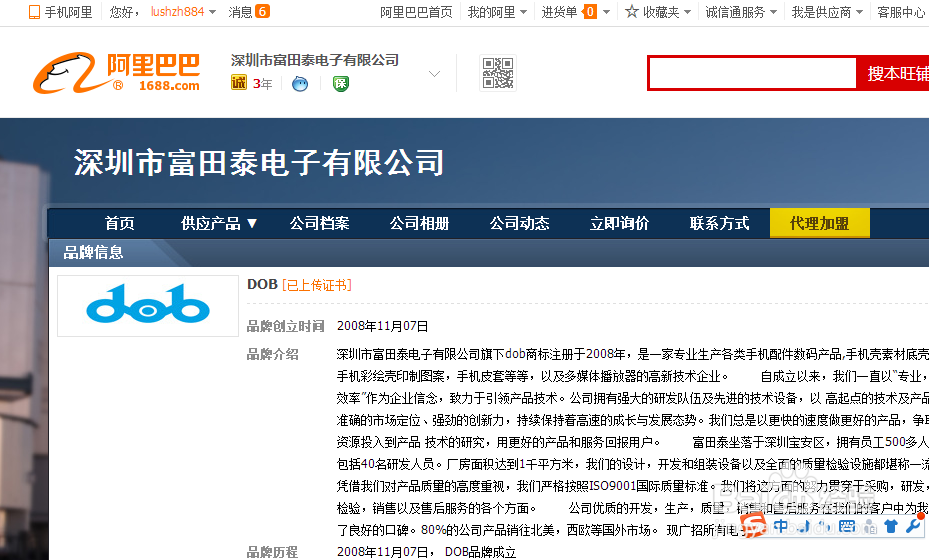Expand the company info chevron arrow
Screen dimensions: 929x560
(434, 73)
